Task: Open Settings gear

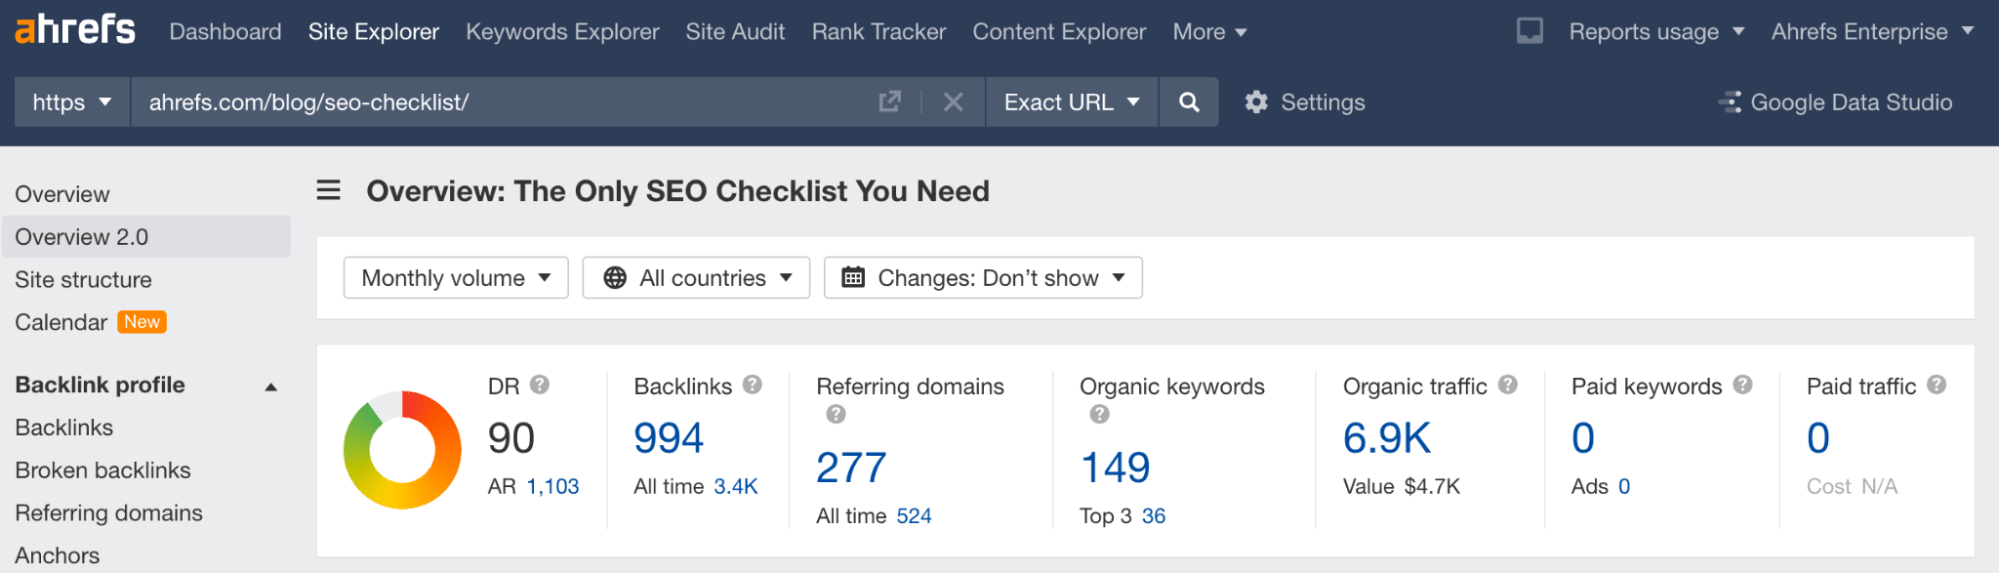Action: point(1304,102)
